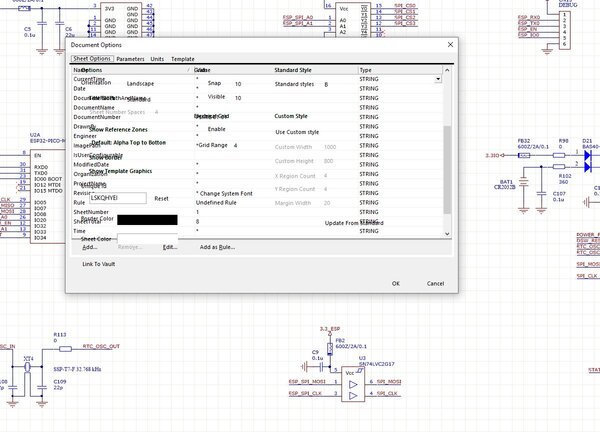Select ferrite bead FB2 in schematic

330,349
